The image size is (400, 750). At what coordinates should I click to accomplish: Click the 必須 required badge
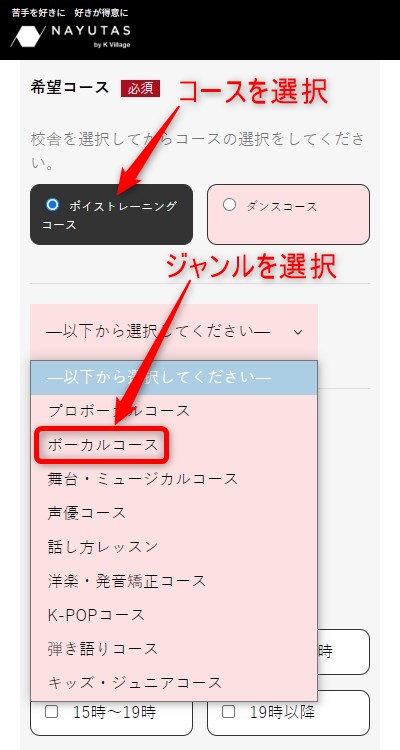click(x=140, y=88)
